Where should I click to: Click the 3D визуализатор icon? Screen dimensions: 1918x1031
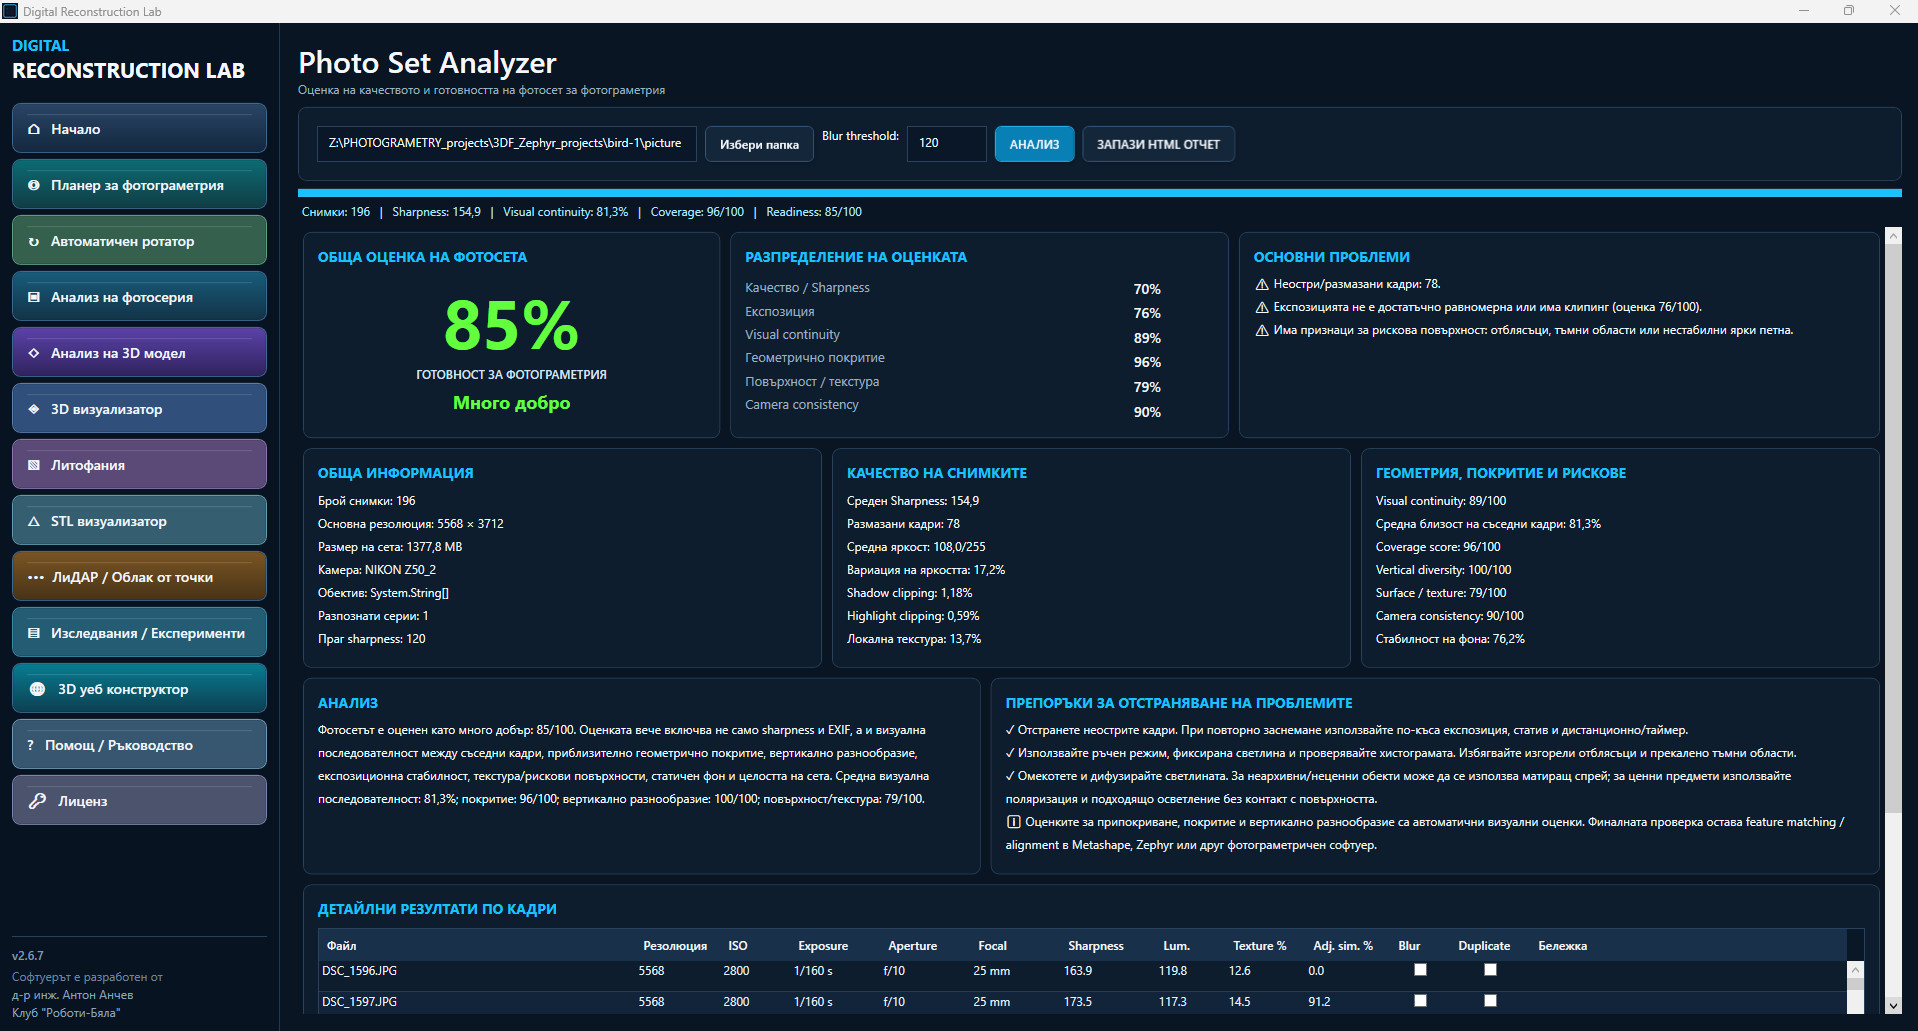click(34, 409)
